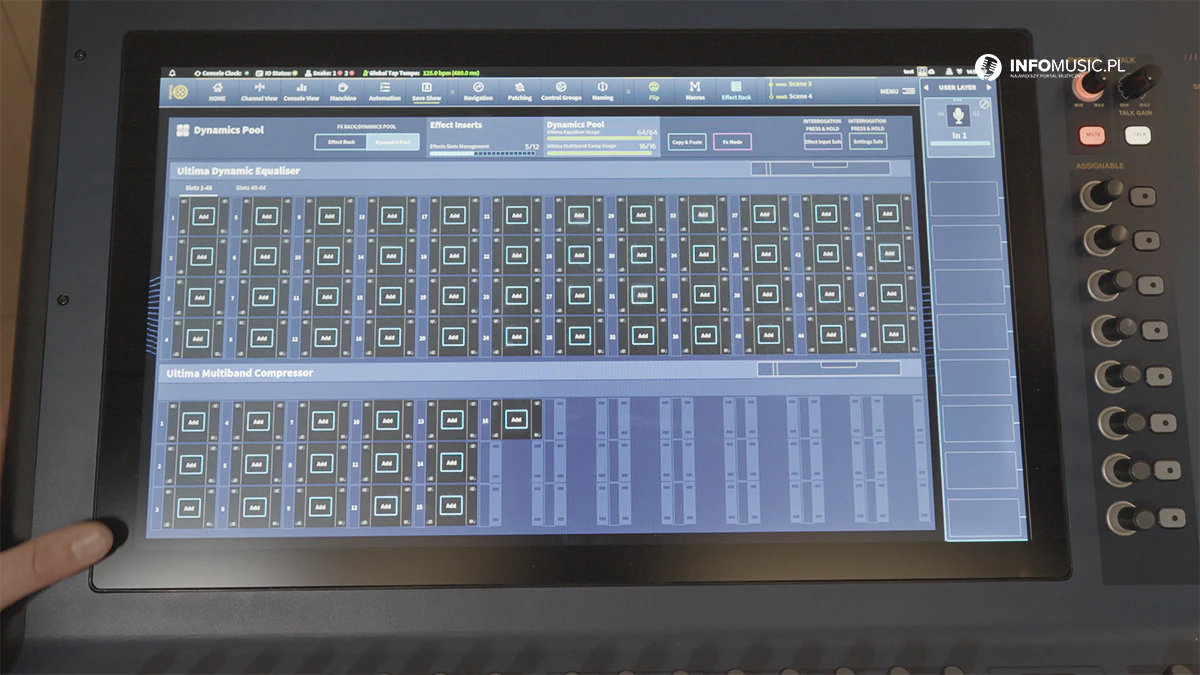
Task: Open the Macros toolbar icon
Action: click(x=695, y=91)
